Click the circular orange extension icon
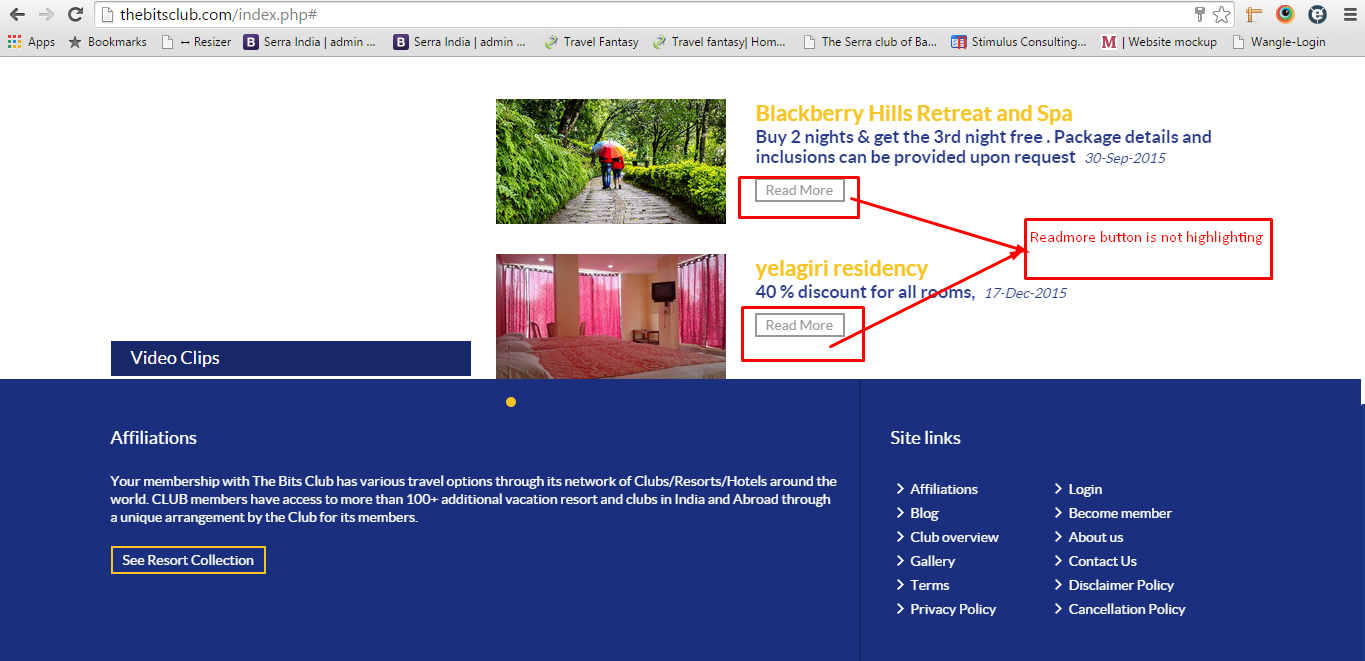Image resolution: width=1365 pixels, height=661 pixels. [x=1285, y=15]
